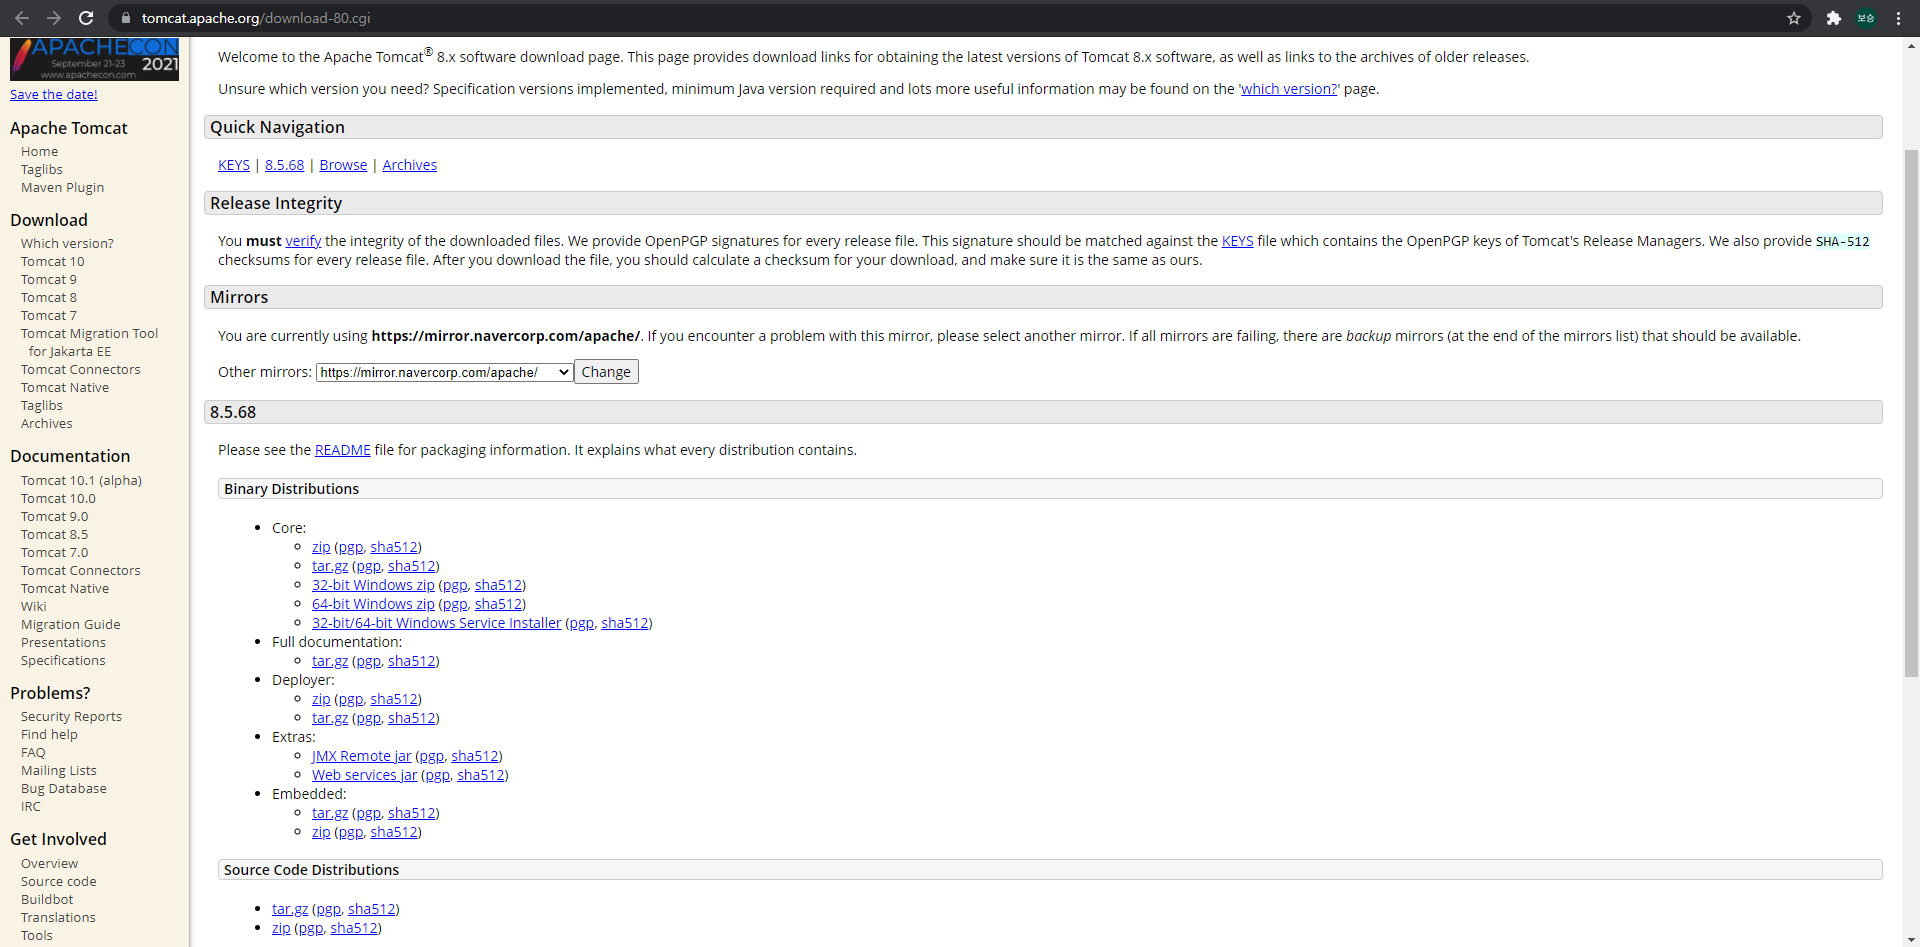This screenshot has height=947, width=1920.
Task: Open the Save the date! link
Action: click(x=54, y=94)
